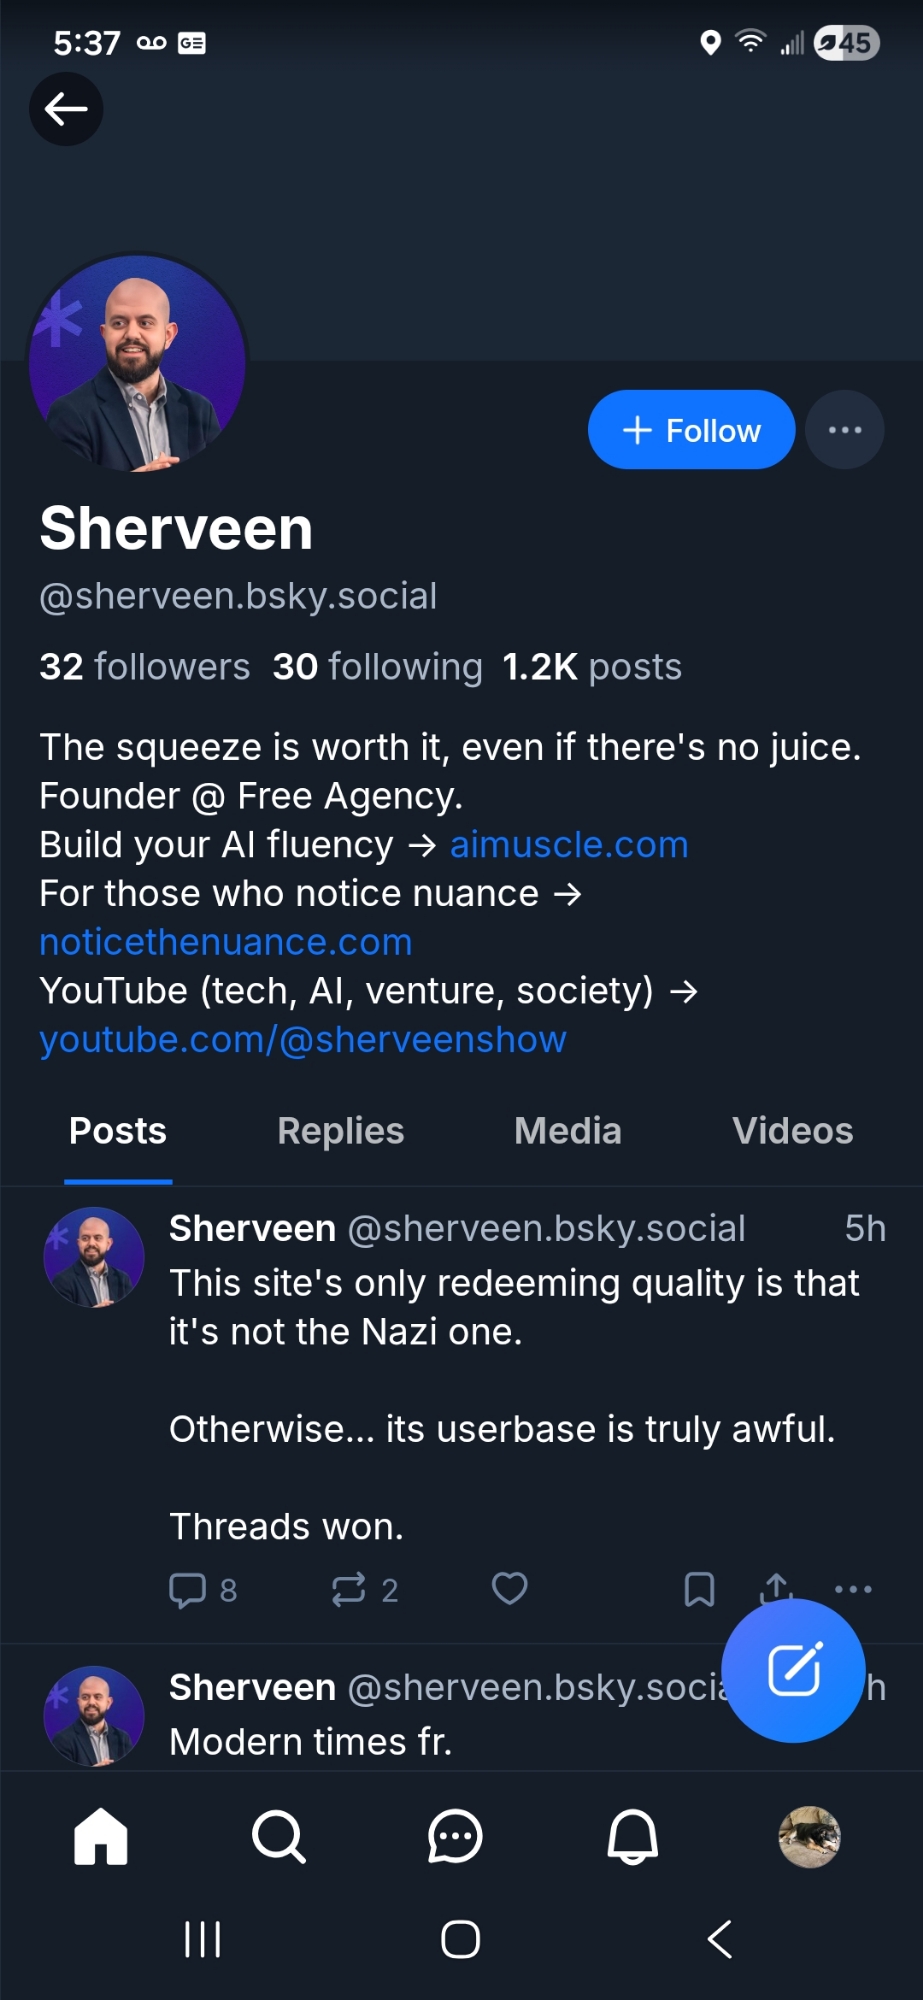Image resolution: width=923 pixels, height=2000 pixels.
Task: Open Sherveen's large profile avatar
Action: click(x=137, y=363)
